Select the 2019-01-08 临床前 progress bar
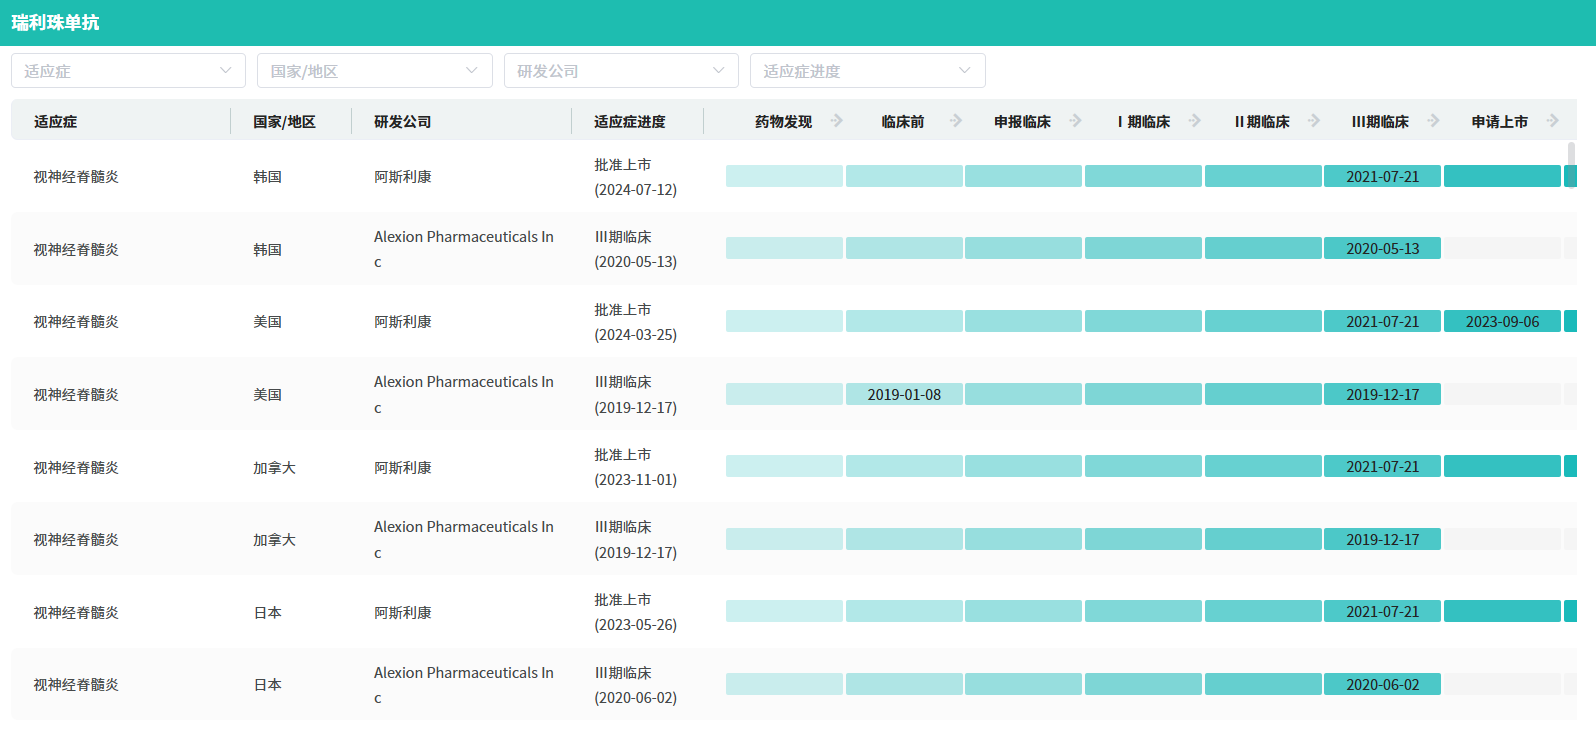The width and height of the screenshot is (1596, 731). click(x=904, y=395)
